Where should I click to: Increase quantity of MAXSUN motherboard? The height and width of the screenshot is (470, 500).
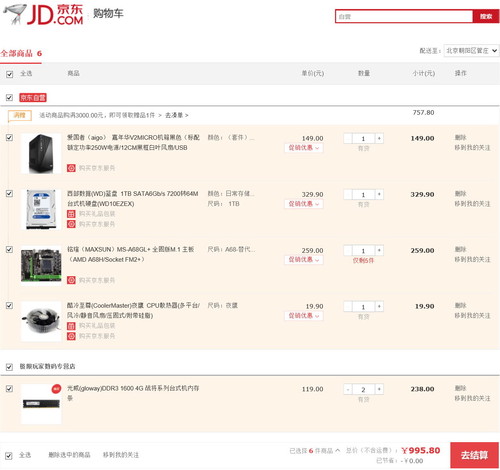(x=379, y=250)
